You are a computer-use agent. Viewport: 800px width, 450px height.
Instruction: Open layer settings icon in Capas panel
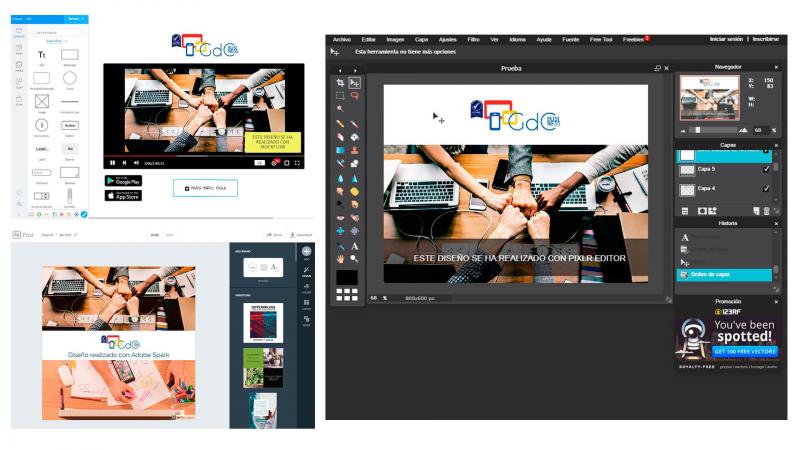coord(685,211)
